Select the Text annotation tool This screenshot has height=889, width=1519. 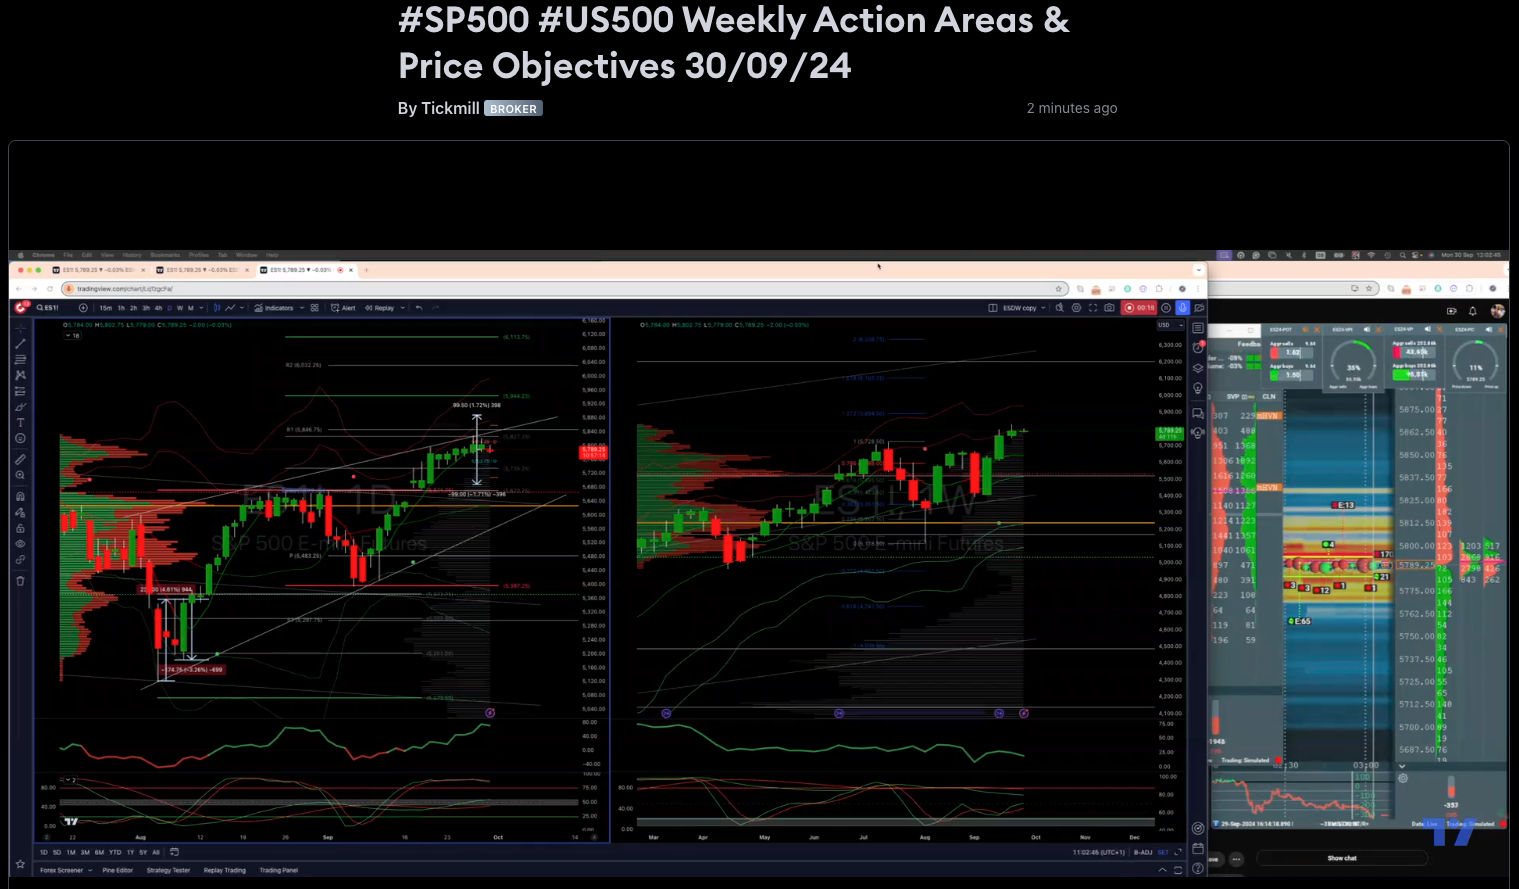click(x=20, y=422)
